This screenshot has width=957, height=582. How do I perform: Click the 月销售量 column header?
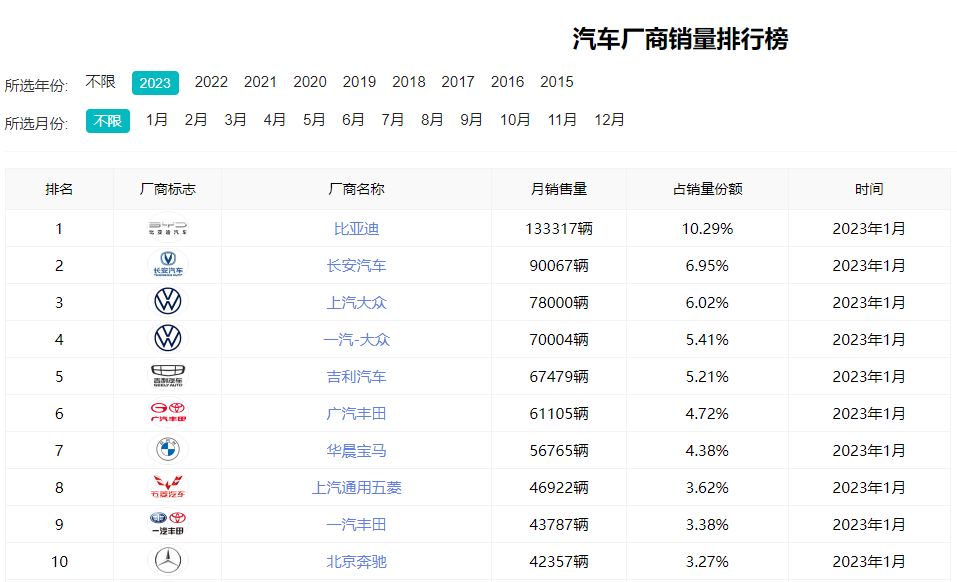558,189
